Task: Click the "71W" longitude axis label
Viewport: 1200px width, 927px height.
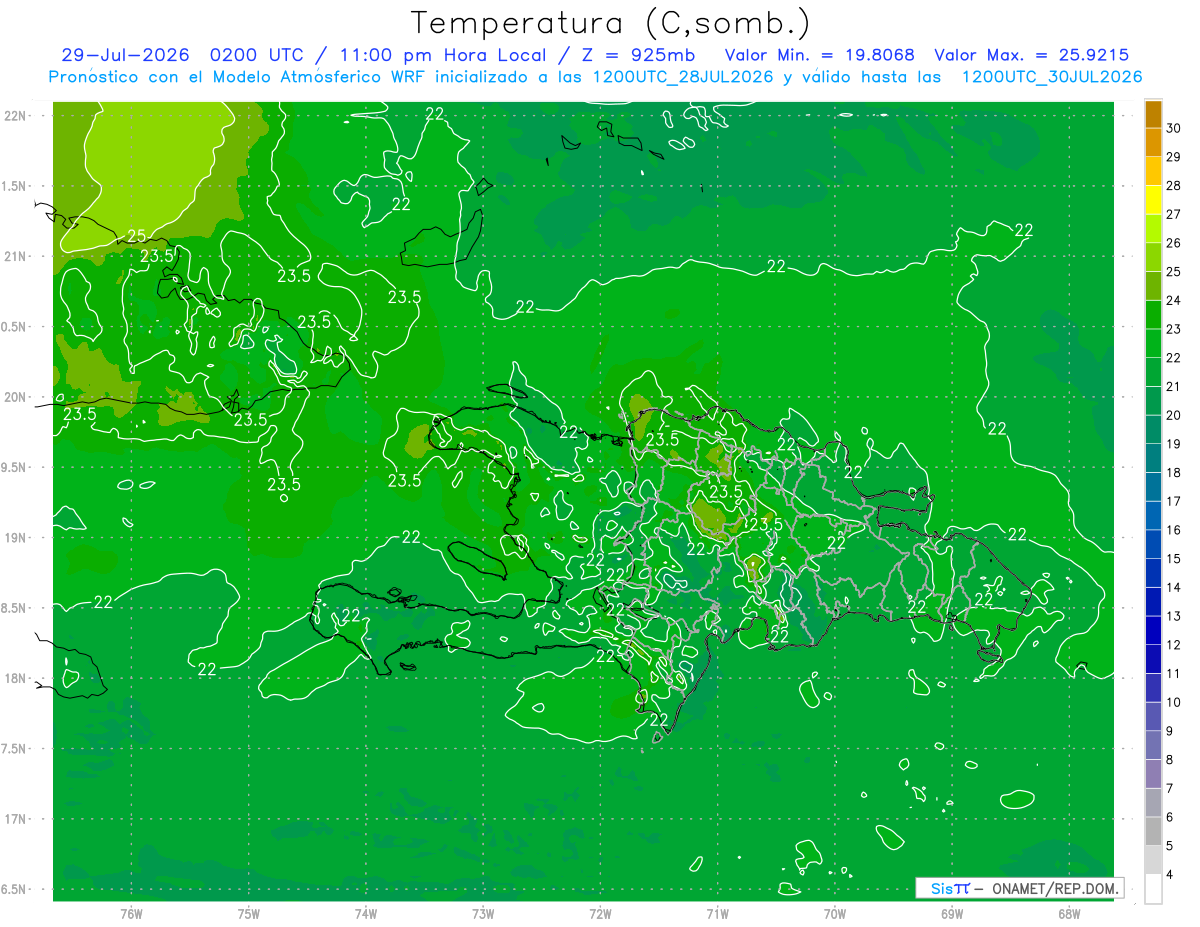Action: coord(717,914)
